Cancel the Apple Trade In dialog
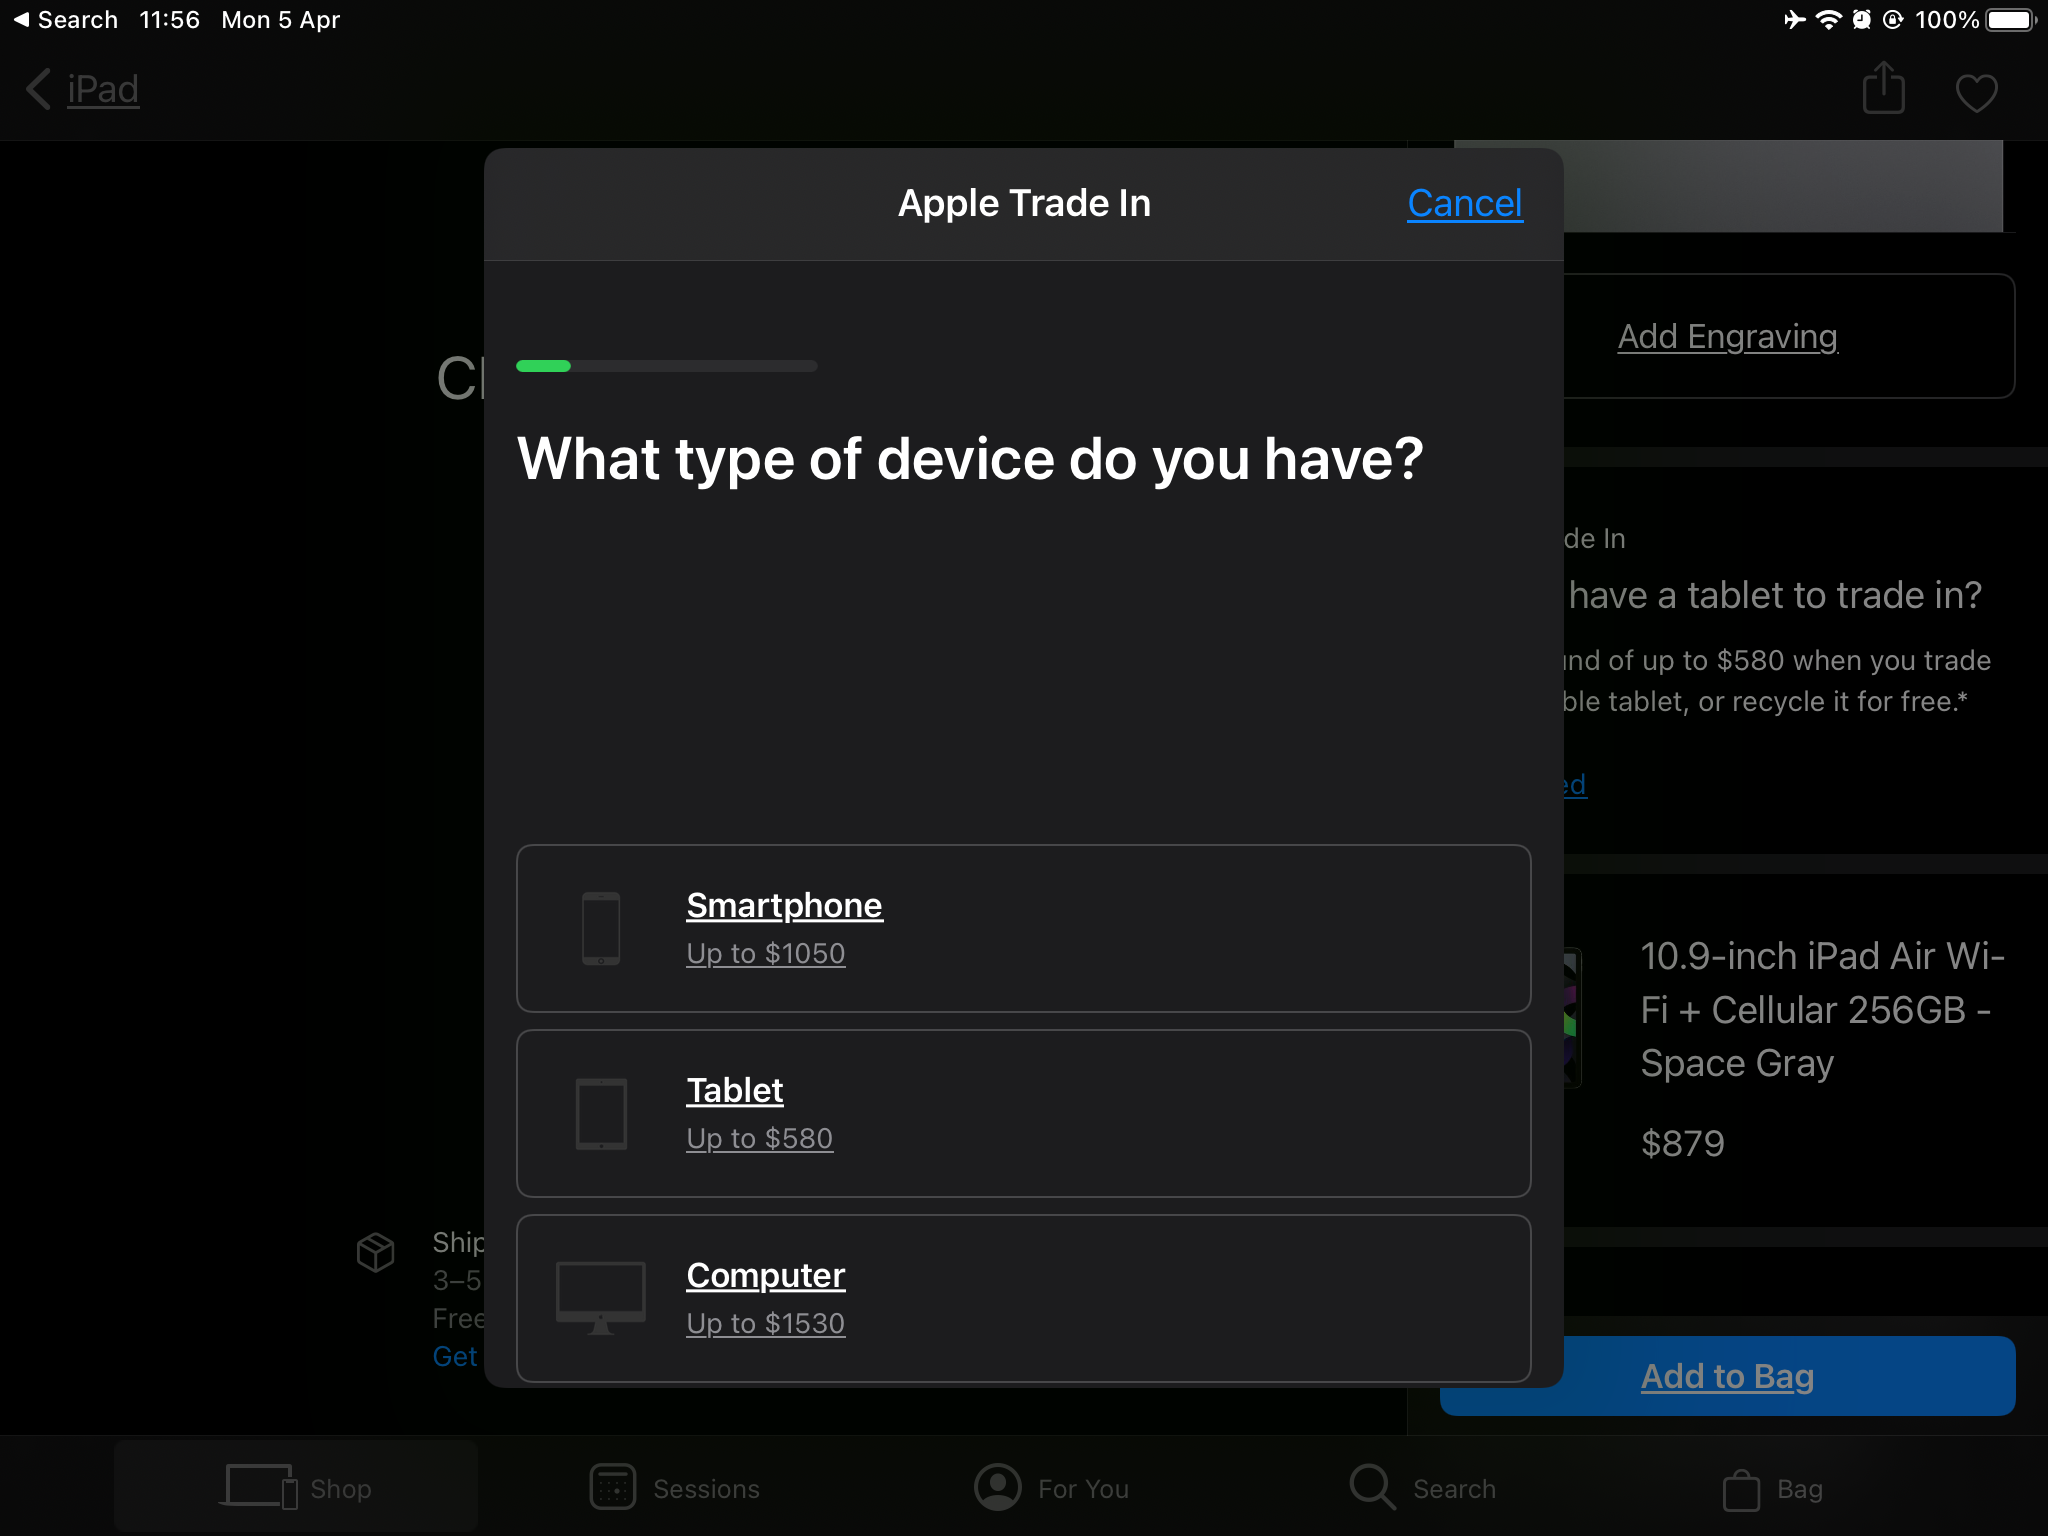2048x1536 pixels. click(1464, 204)
